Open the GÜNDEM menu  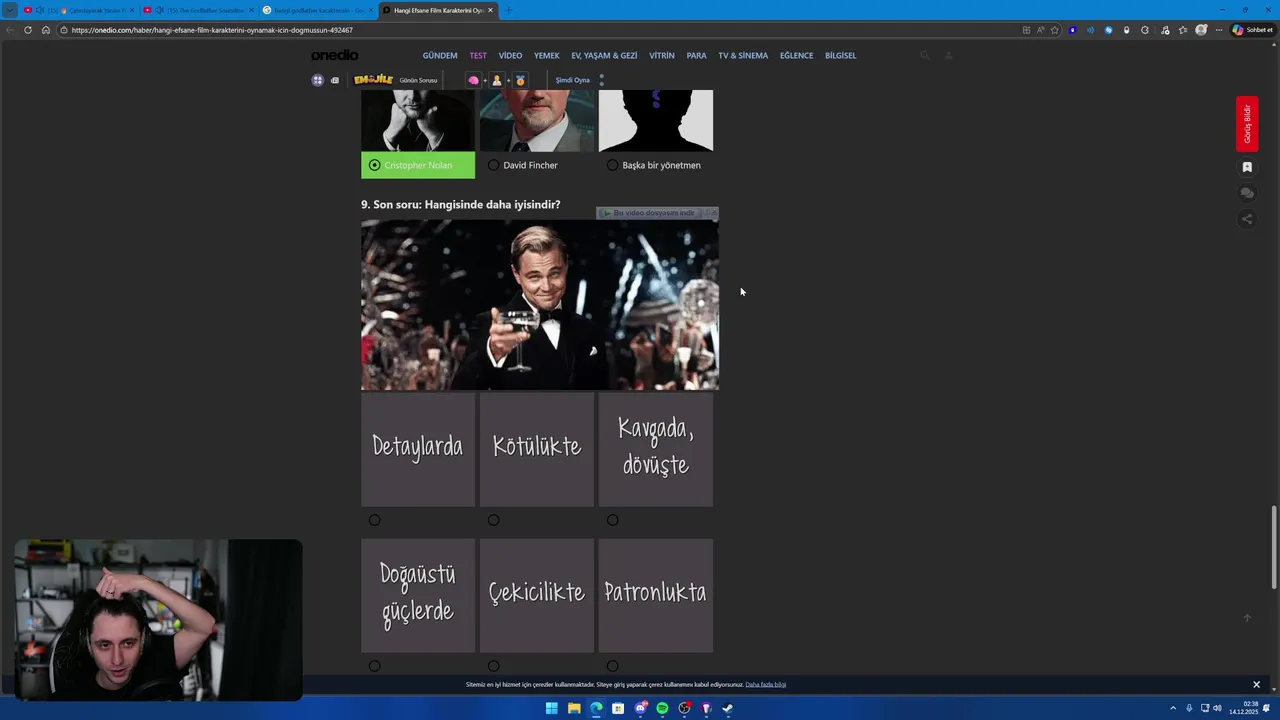point(440,55)
